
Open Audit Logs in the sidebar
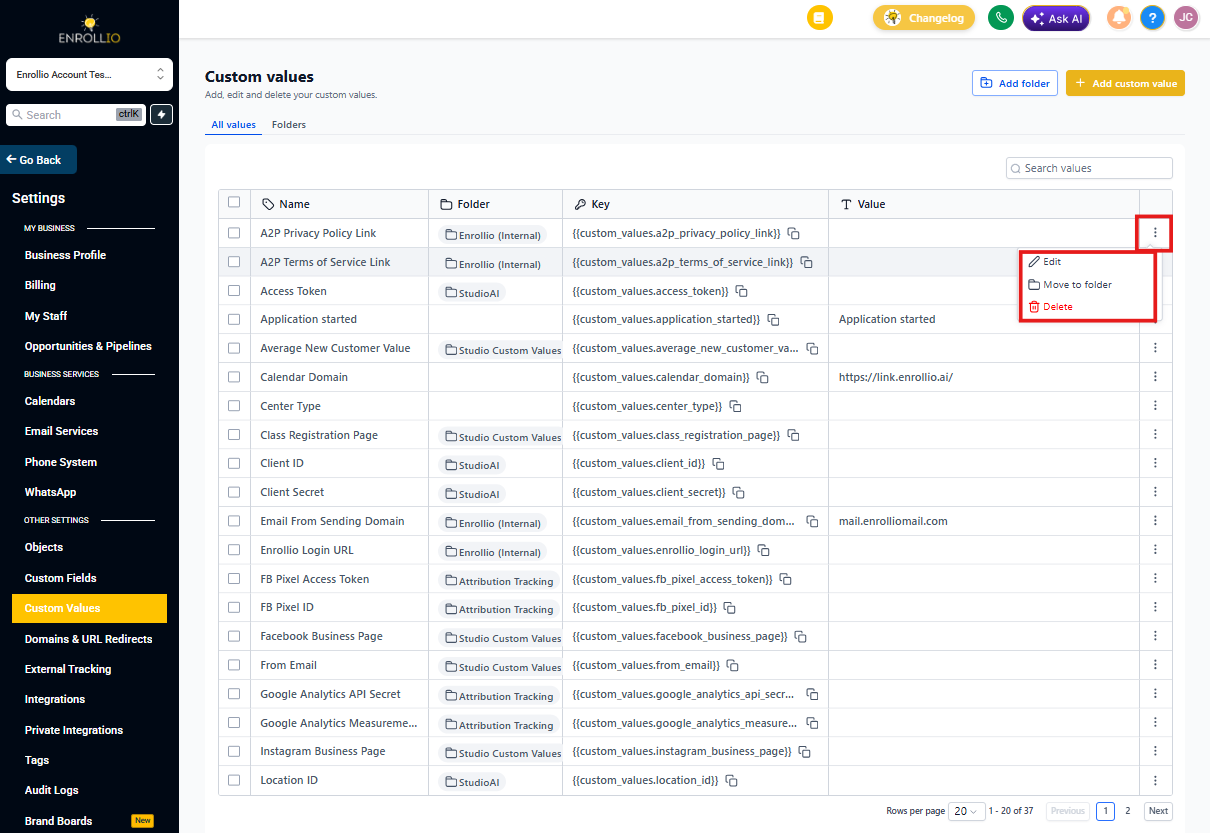[x=51, y=790]
